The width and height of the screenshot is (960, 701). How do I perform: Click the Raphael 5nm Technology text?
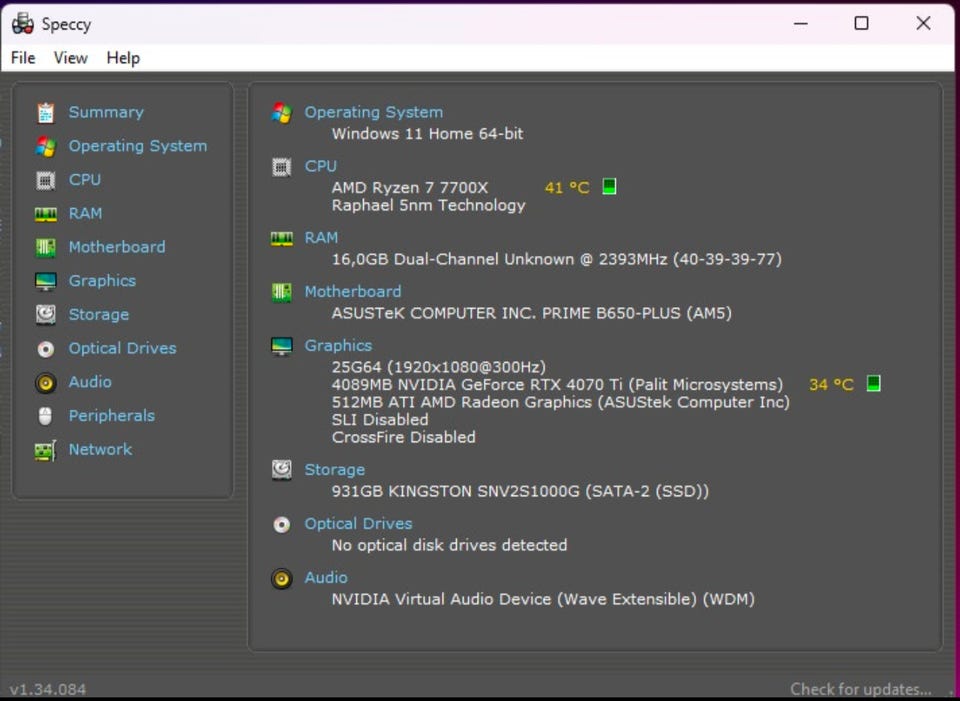click(x=429, y=206)
